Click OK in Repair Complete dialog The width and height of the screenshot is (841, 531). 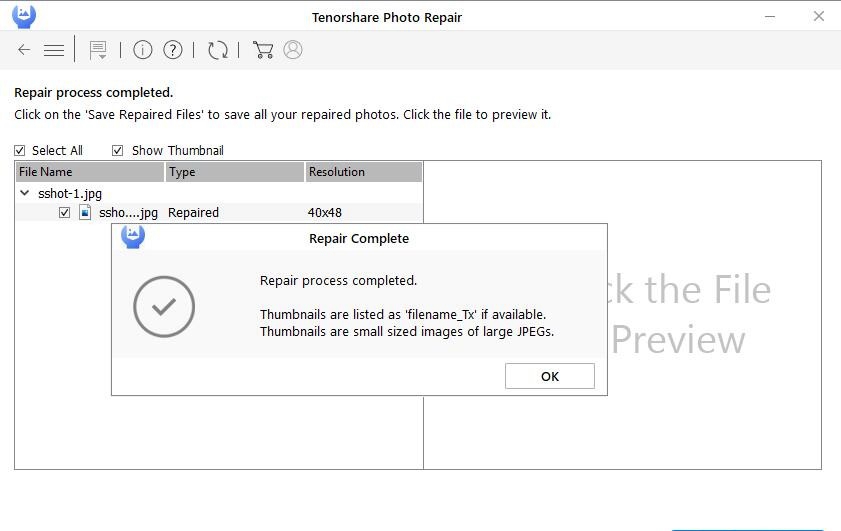(x=550, y=377)
